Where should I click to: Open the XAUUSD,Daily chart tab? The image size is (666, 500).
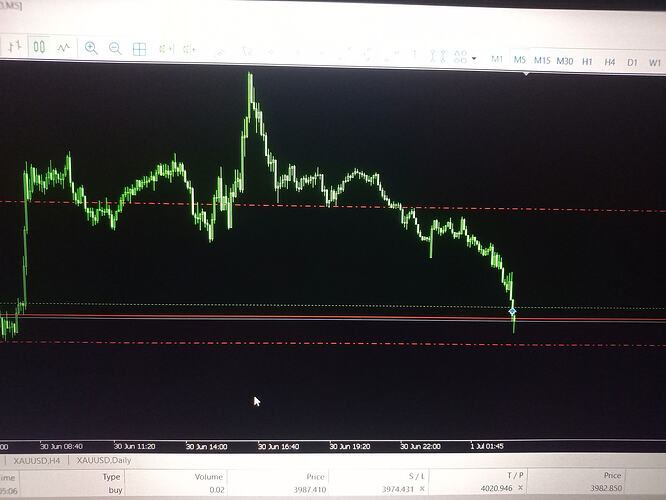coord(104,460)
